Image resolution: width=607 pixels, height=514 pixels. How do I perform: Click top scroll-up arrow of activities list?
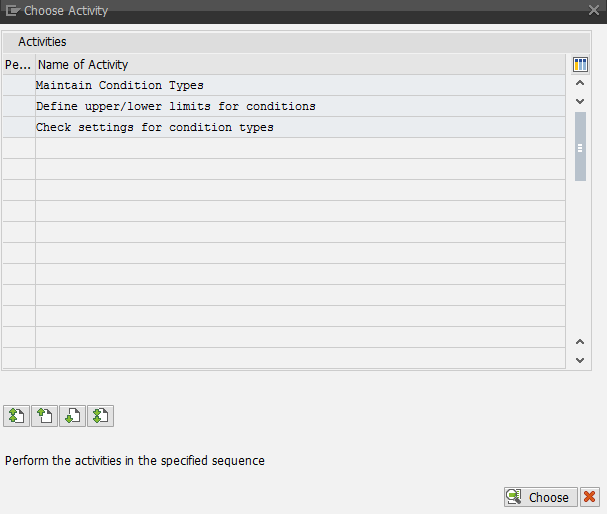pyautogui.click(x=580, y=83)
